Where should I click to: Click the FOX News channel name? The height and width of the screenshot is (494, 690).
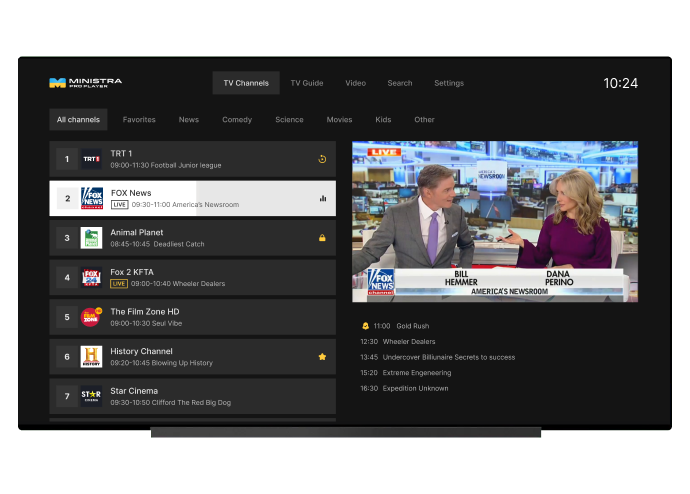tap(131, 193)
